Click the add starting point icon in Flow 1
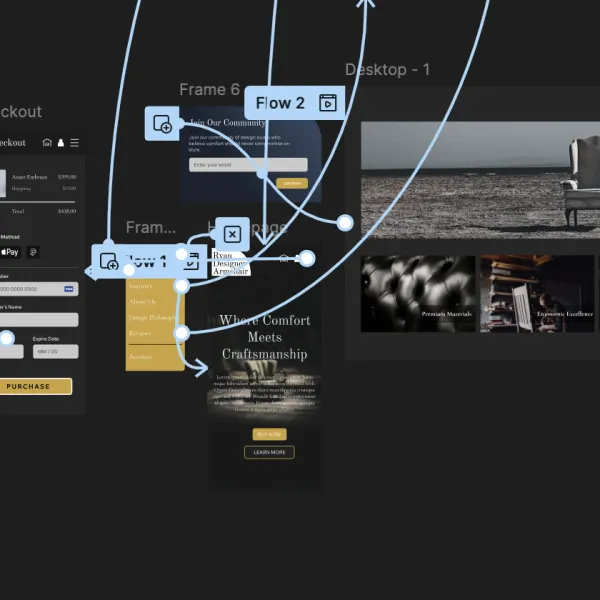This screenshot has width=600, height=600. (x=109, y=262)
